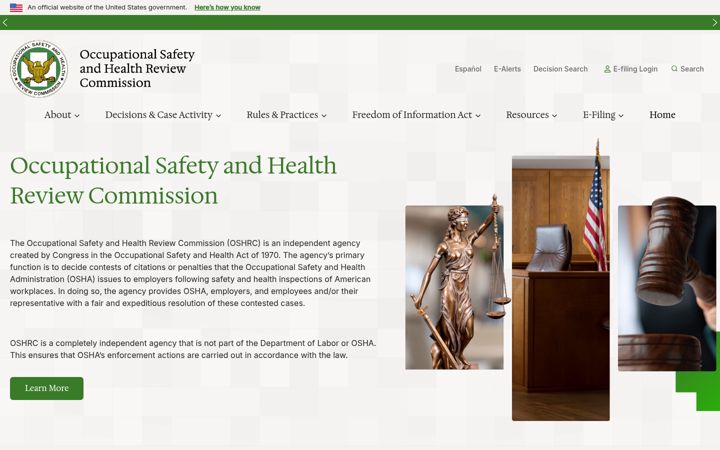Expand the Resources dropdown arrow

(554, 116)
